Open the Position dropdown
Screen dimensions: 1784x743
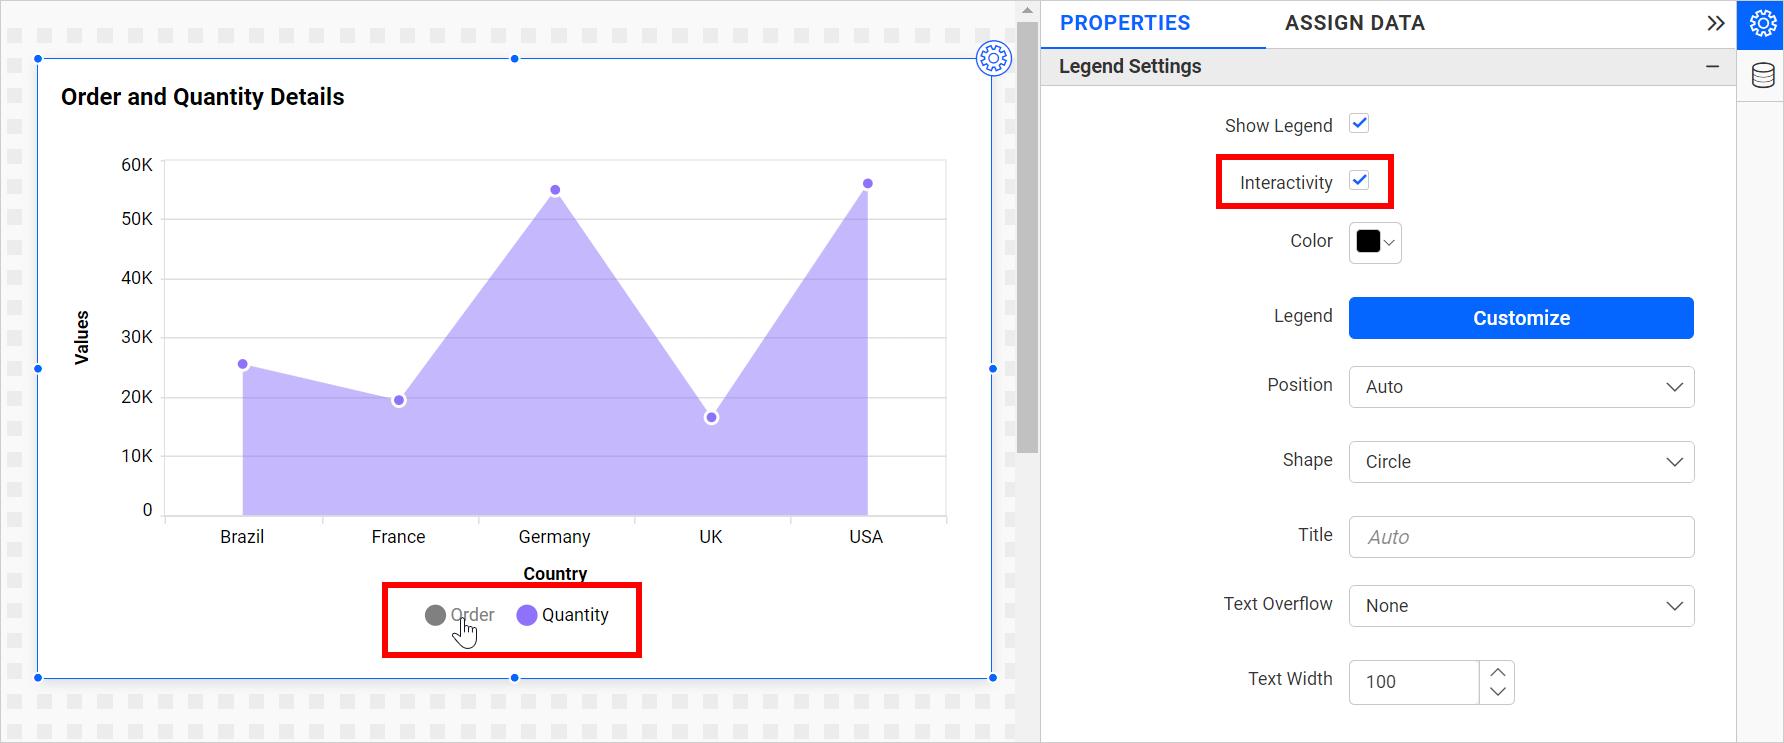click(x=1520, y=387)
